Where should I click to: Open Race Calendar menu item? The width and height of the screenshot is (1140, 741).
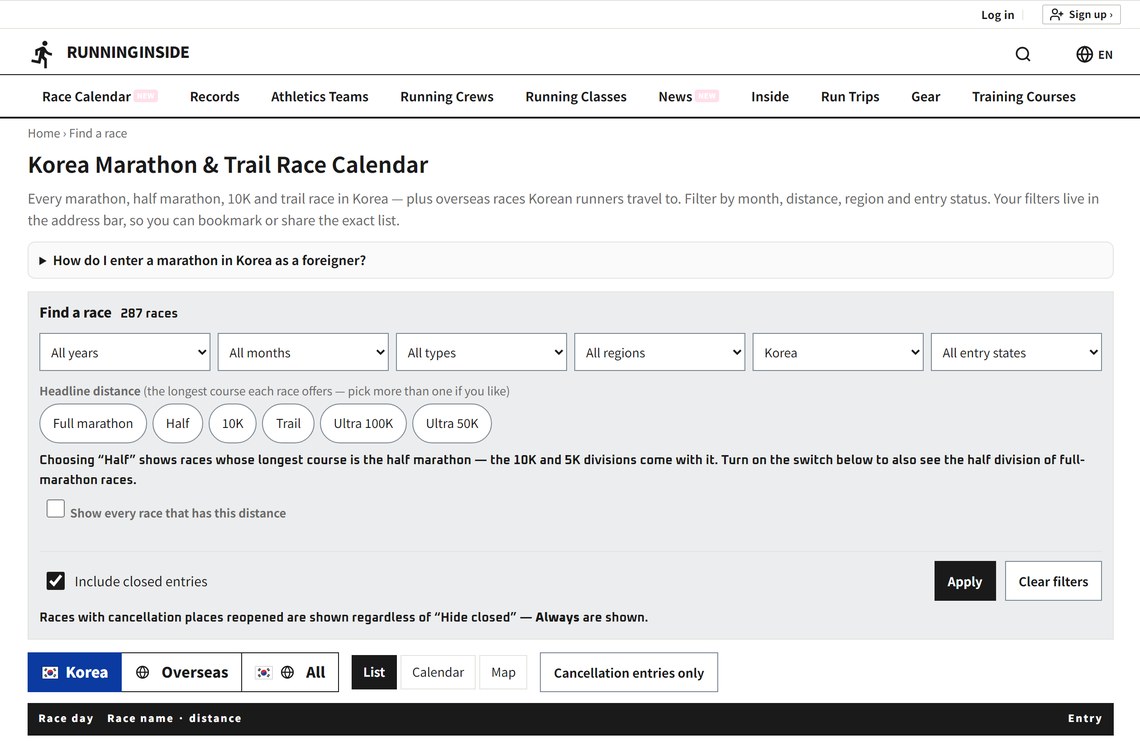tap(87, 97)
